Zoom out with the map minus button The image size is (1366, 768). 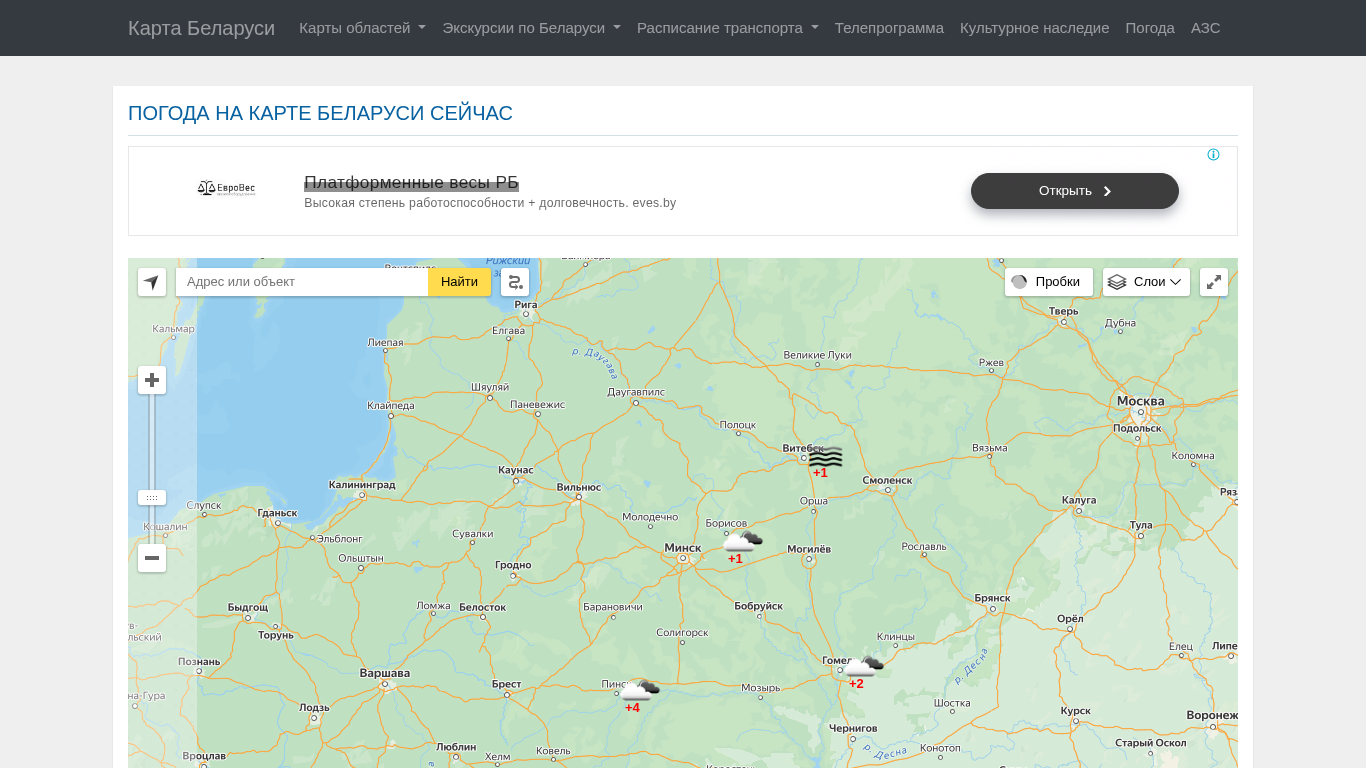152,558
